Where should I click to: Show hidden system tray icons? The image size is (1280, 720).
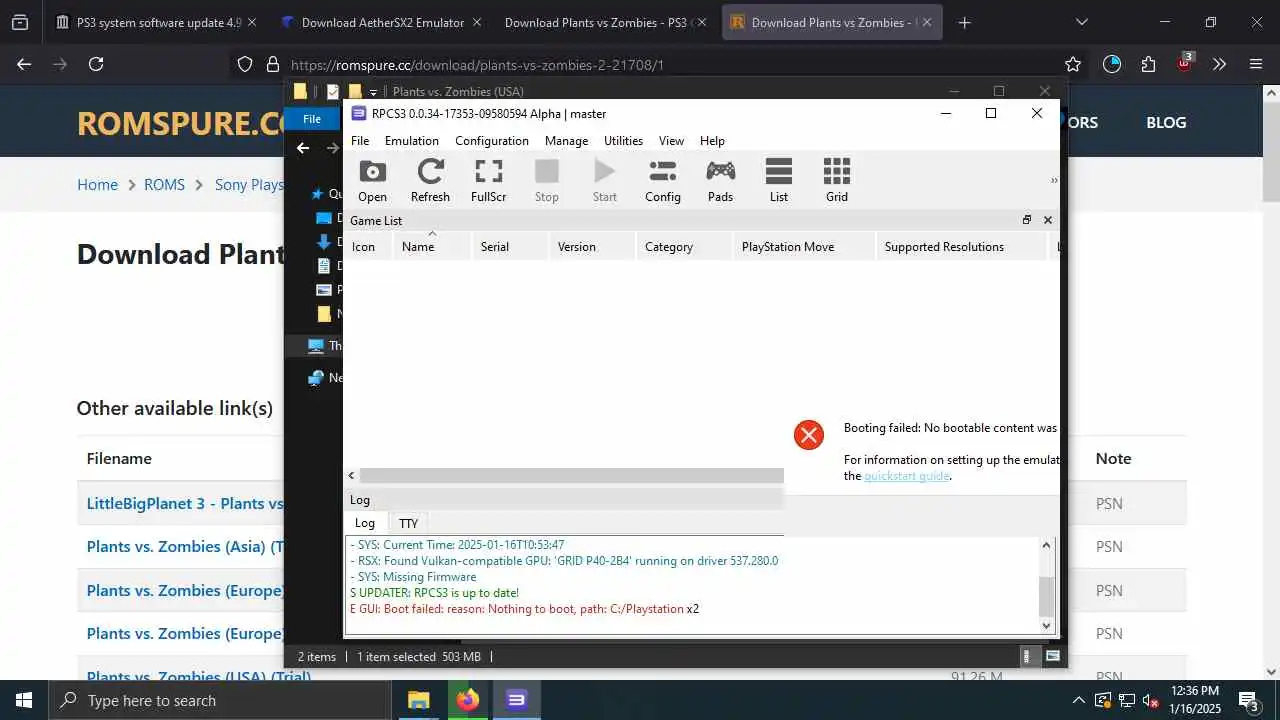(x=1078, y=700)
